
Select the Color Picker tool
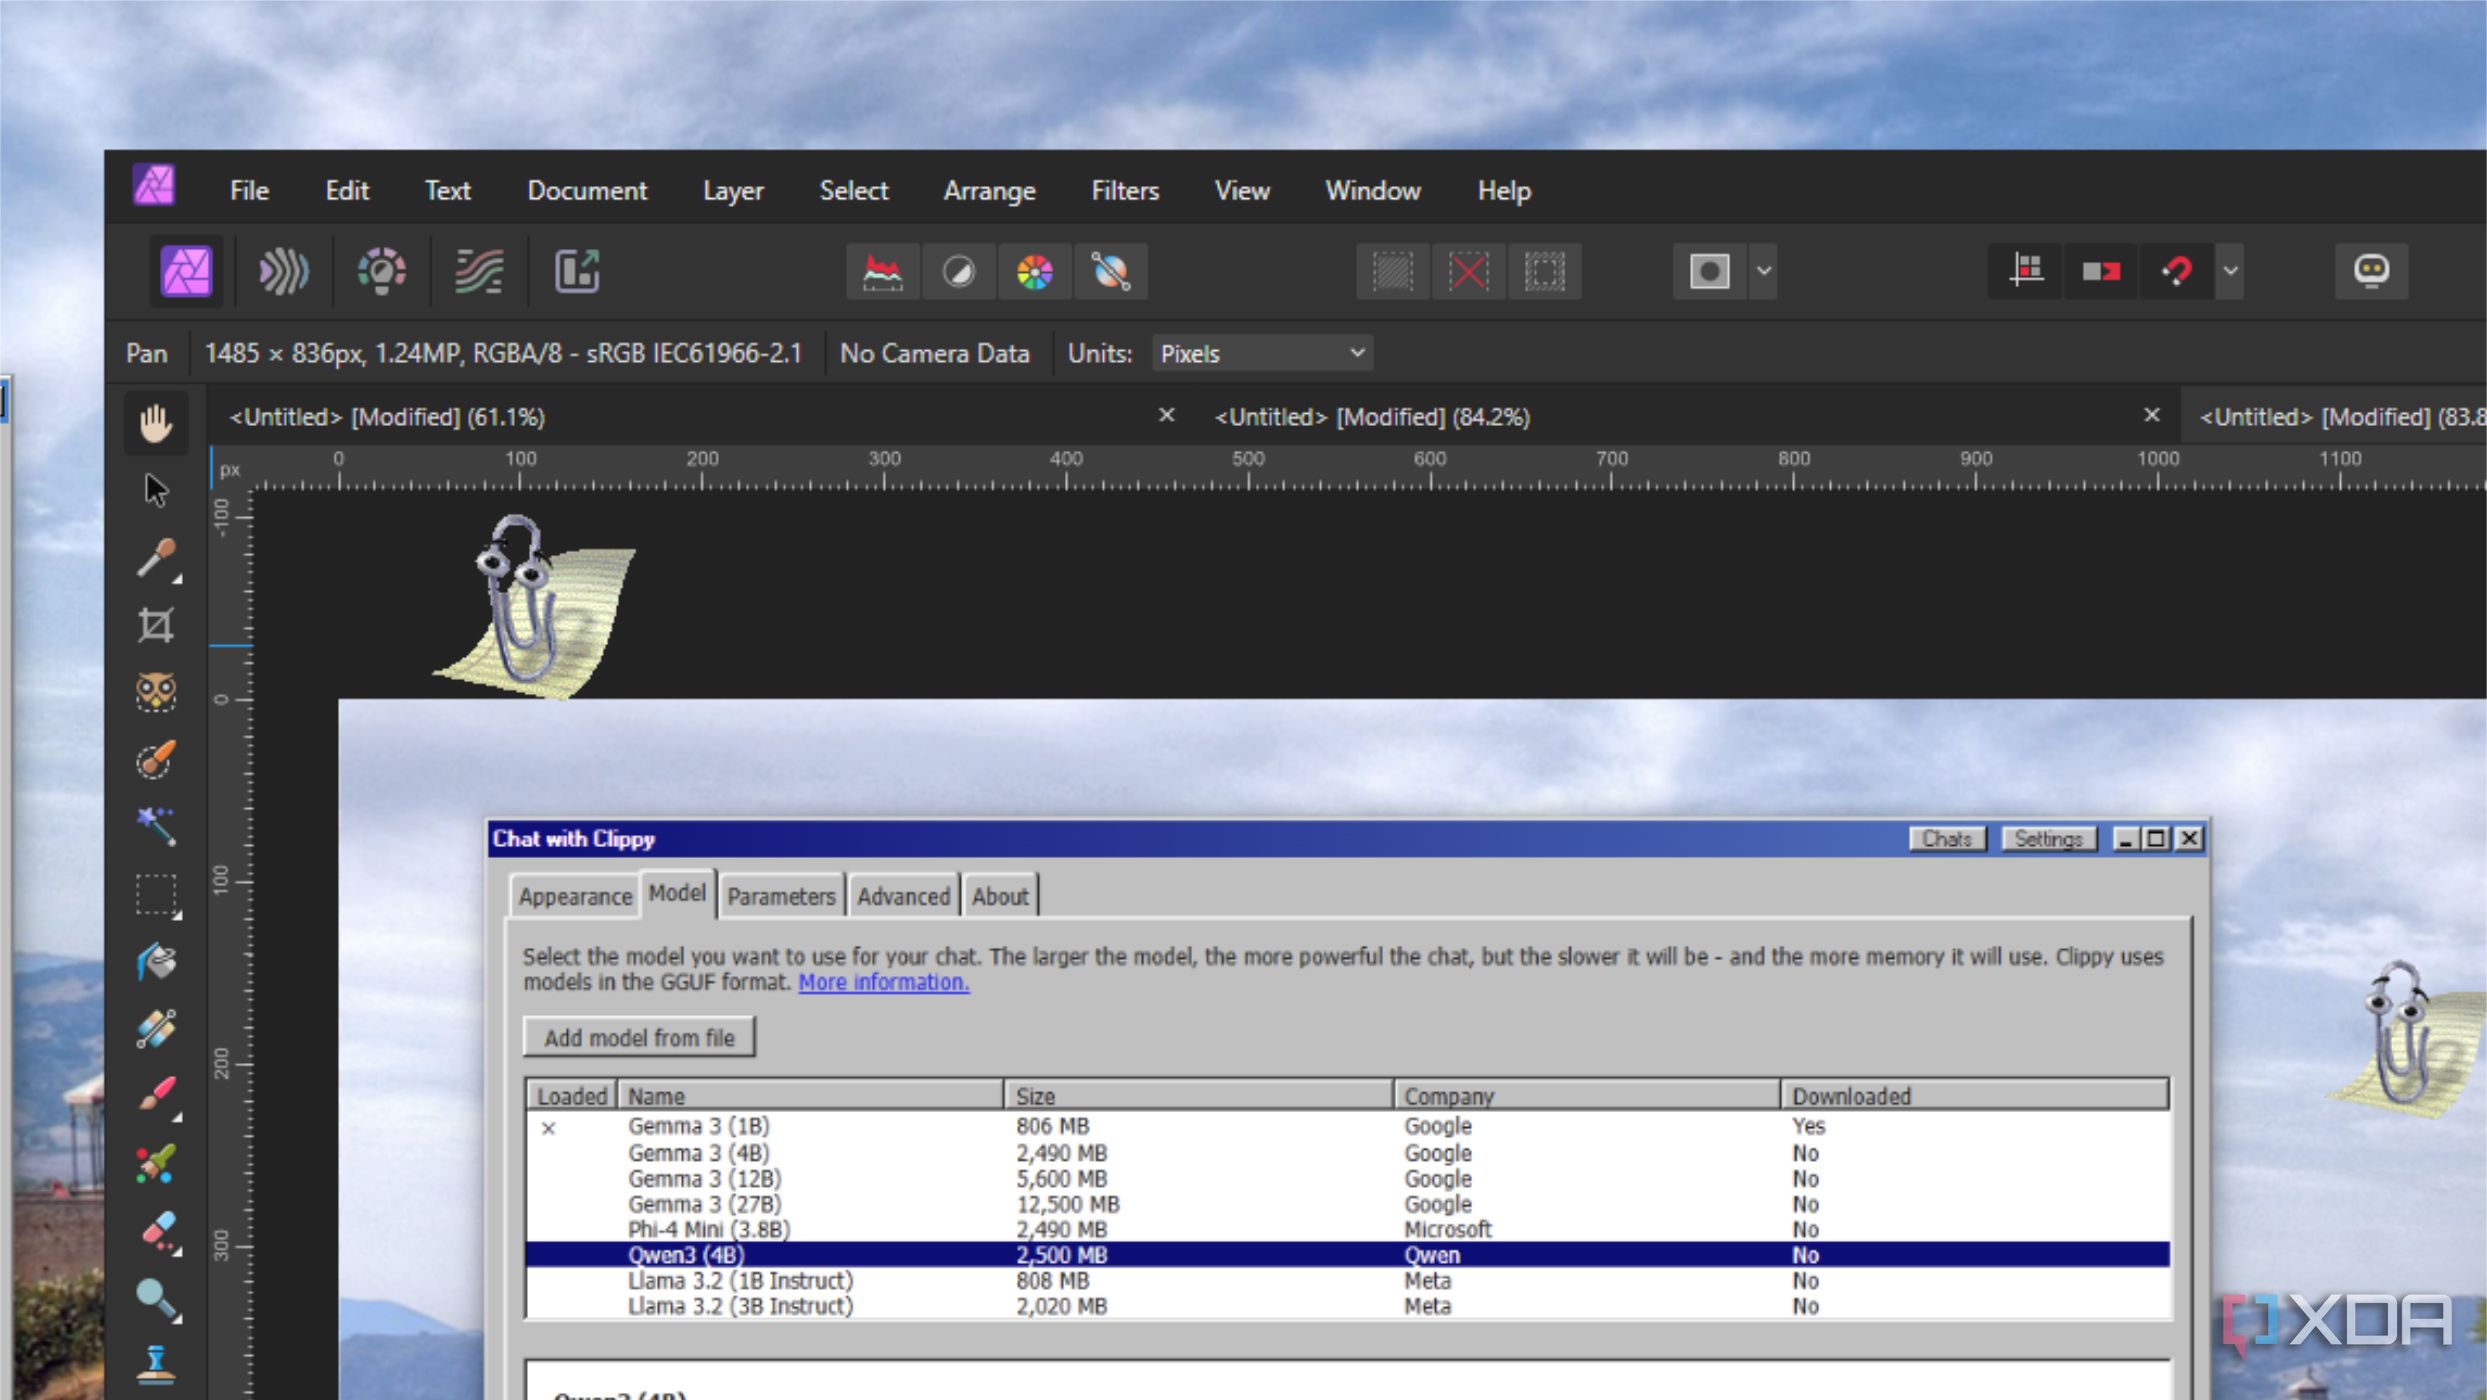[x=155, y=558]
